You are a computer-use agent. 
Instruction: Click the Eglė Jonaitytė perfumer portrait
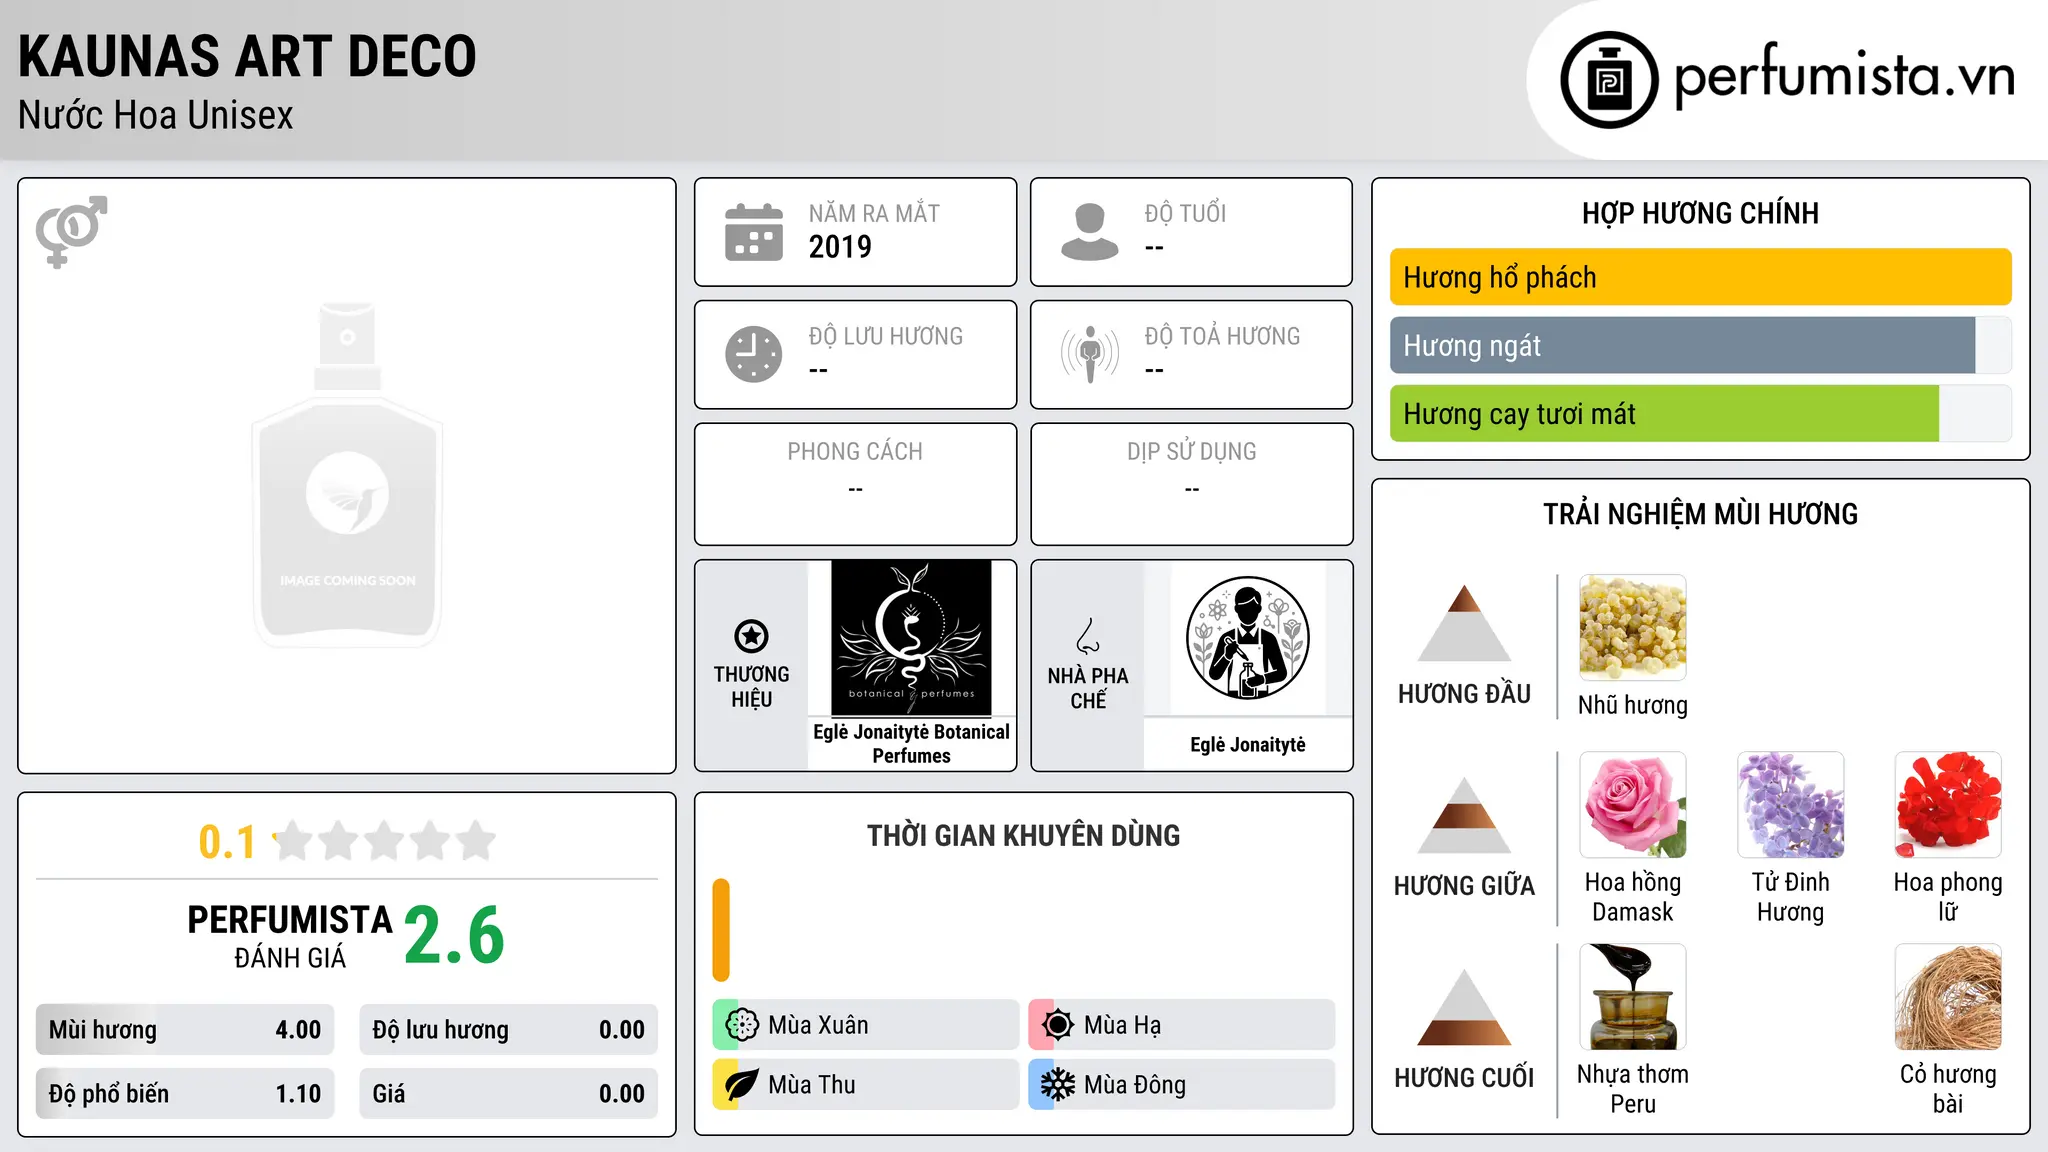(1248, 638)
